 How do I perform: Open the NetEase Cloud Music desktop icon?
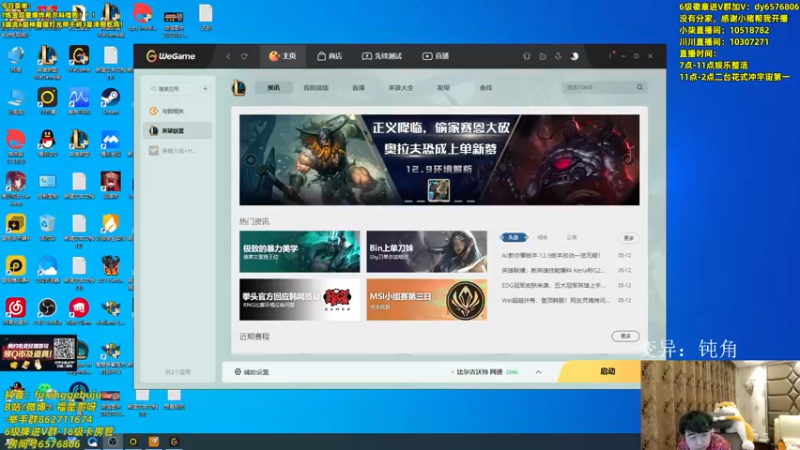16,311
